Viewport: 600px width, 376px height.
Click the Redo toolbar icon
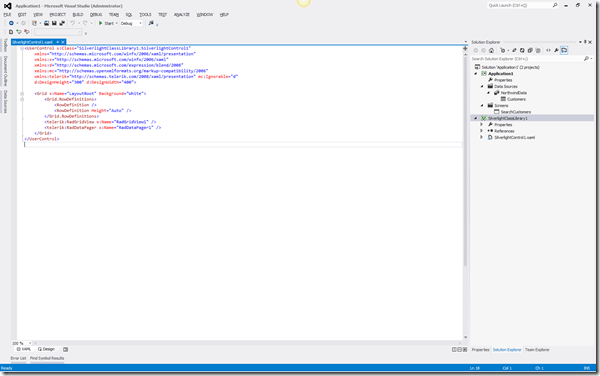pyautogui.click(x=85, y=23)
